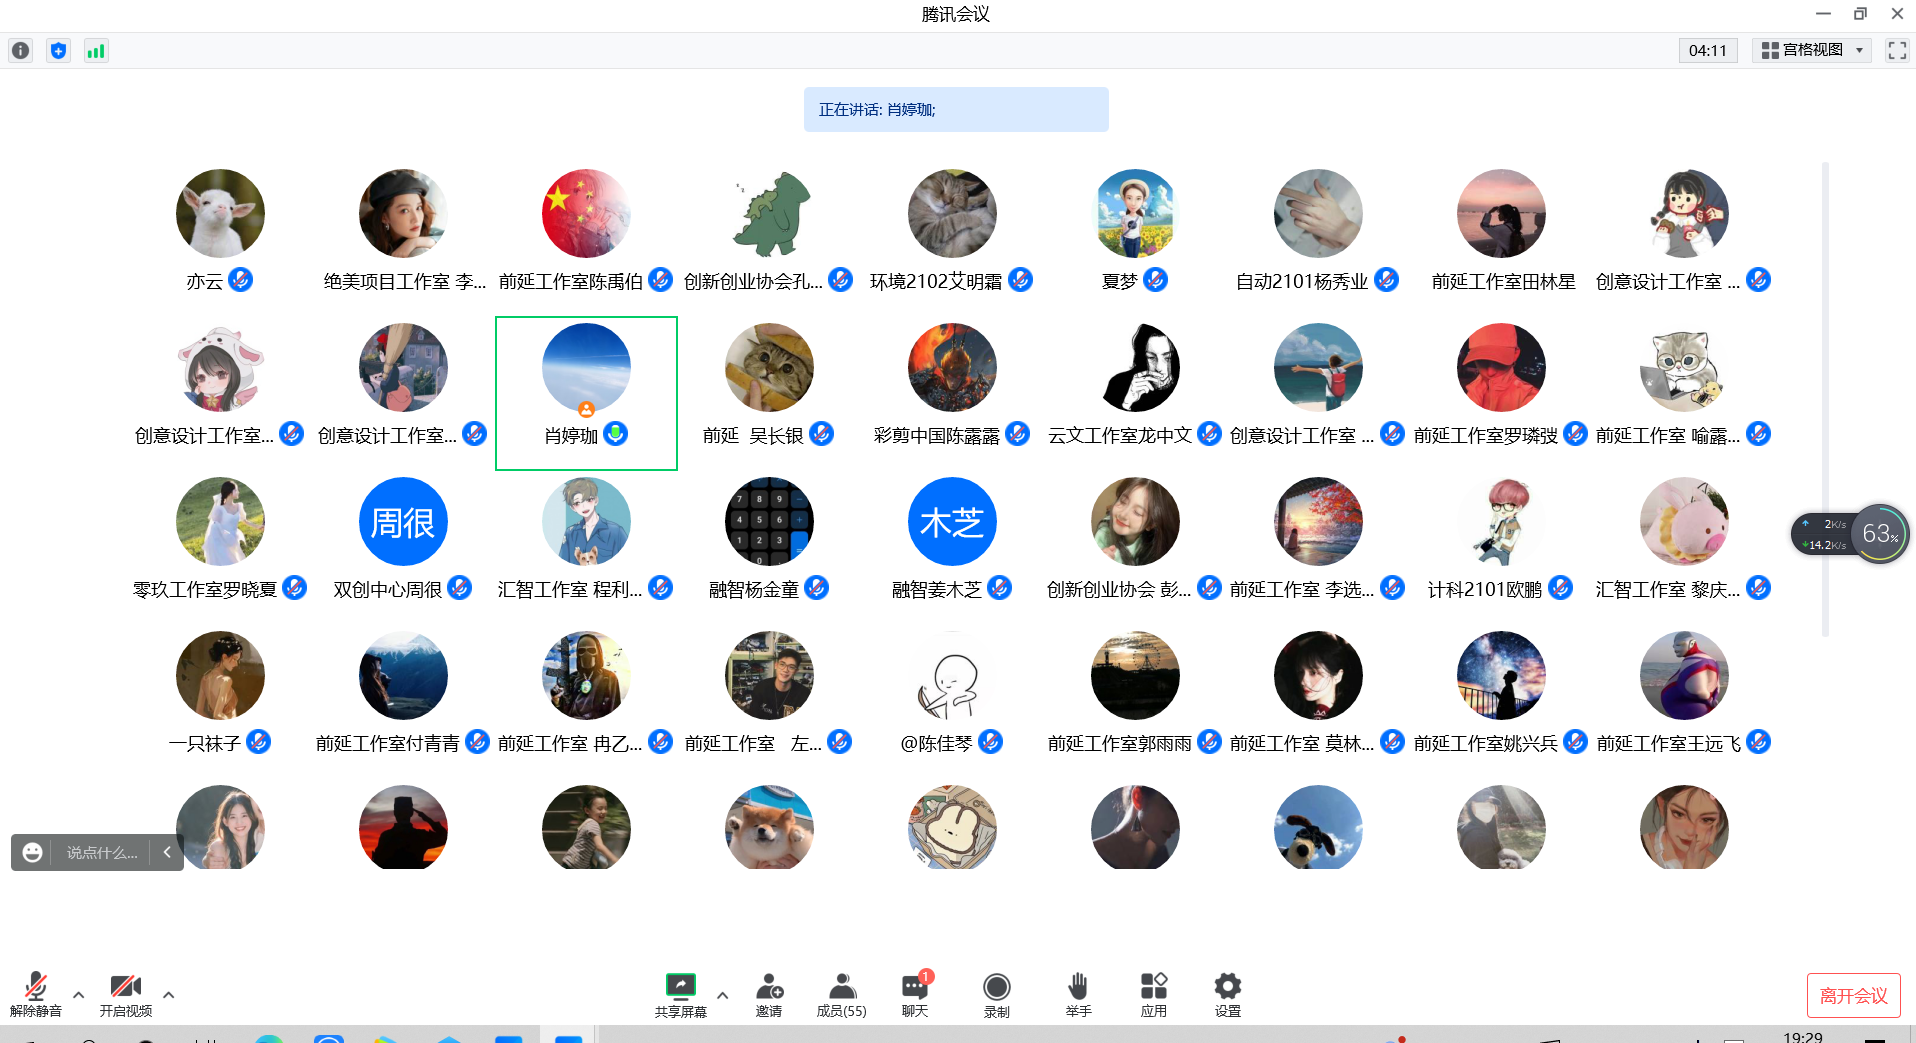Unmute microphone with 解除静音
The width and height of the screenshot is (1916, 1043).
pos(36,994)
